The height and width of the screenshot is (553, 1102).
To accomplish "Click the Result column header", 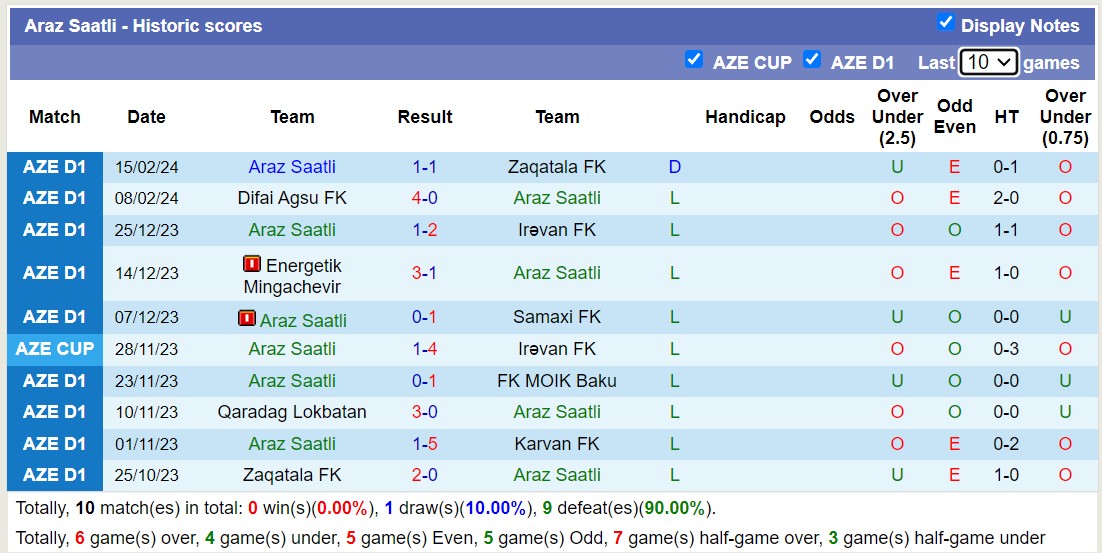I will coord(425,117).
